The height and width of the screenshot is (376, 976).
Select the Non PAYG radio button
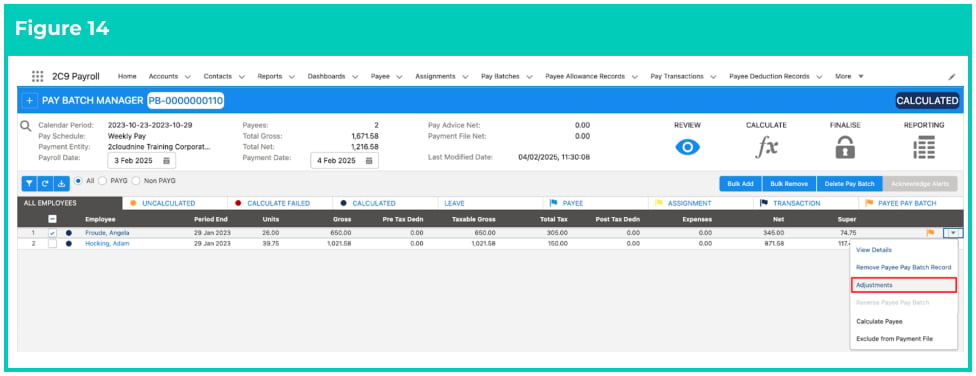tap(135, 181)
